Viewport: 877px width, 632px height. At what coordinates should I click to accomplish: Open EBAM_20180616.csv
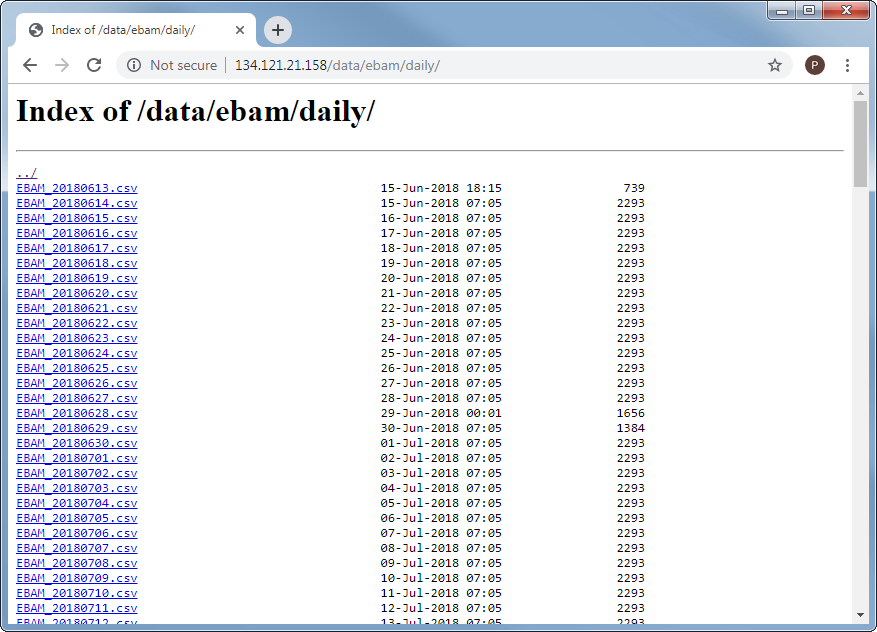pyautogui.click(x=77, y=233)
